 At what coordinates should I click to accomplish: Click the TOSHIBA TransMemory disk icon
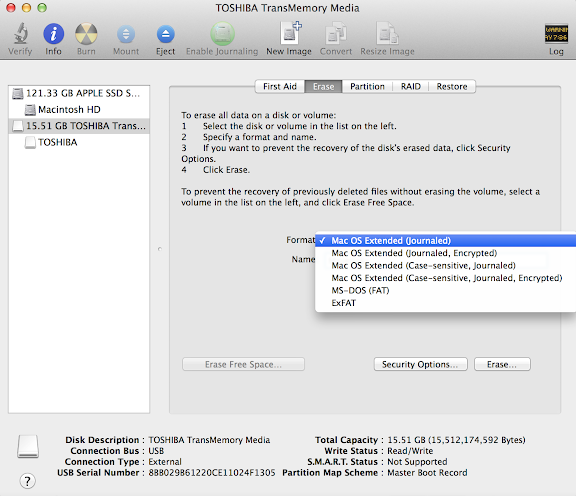18,126
